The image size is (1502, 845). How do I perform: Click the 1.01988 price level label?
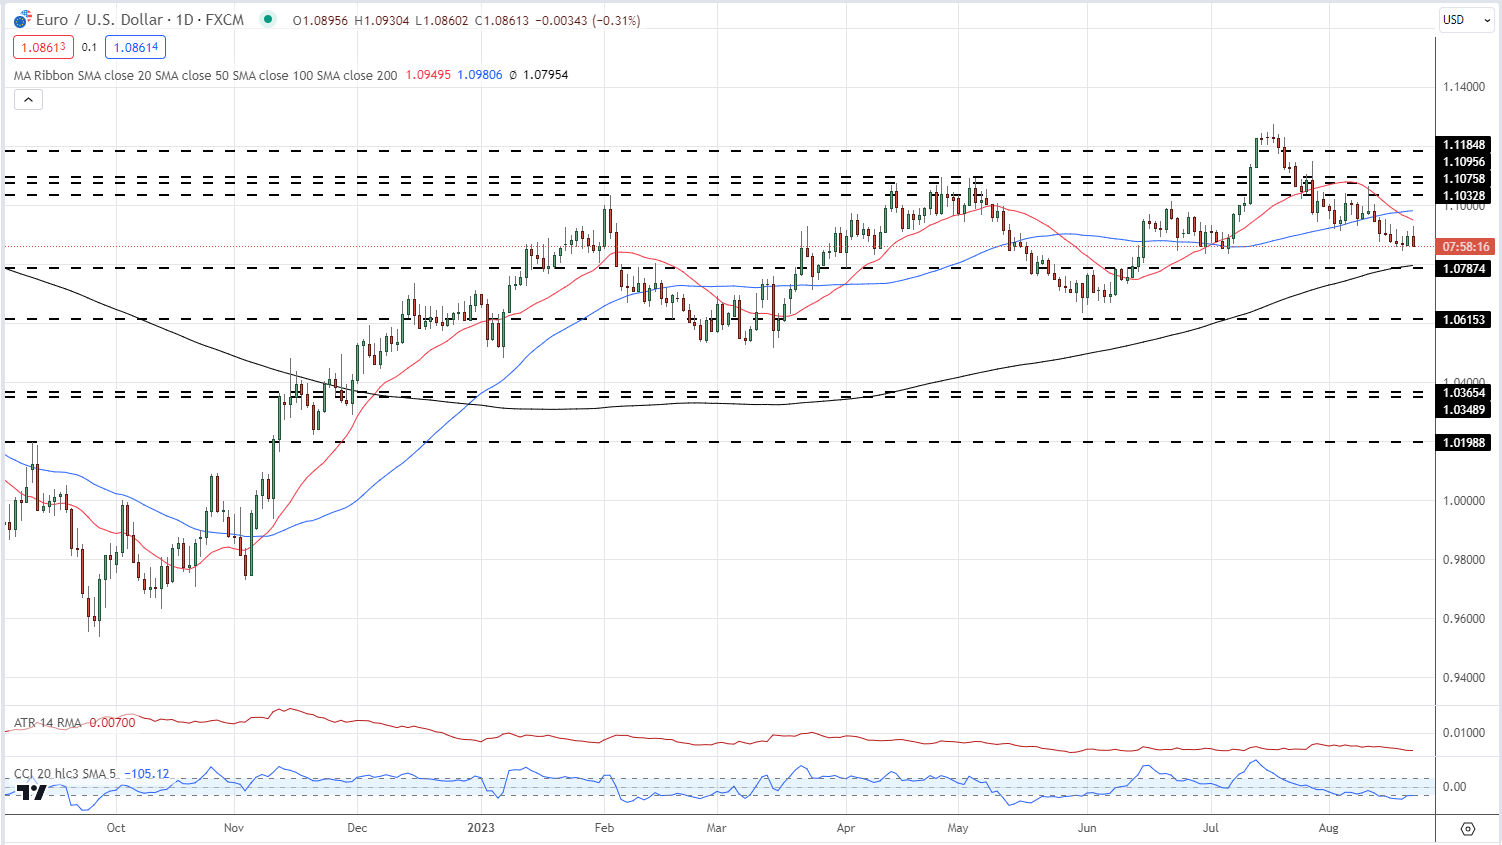(x=1464, y=442)
